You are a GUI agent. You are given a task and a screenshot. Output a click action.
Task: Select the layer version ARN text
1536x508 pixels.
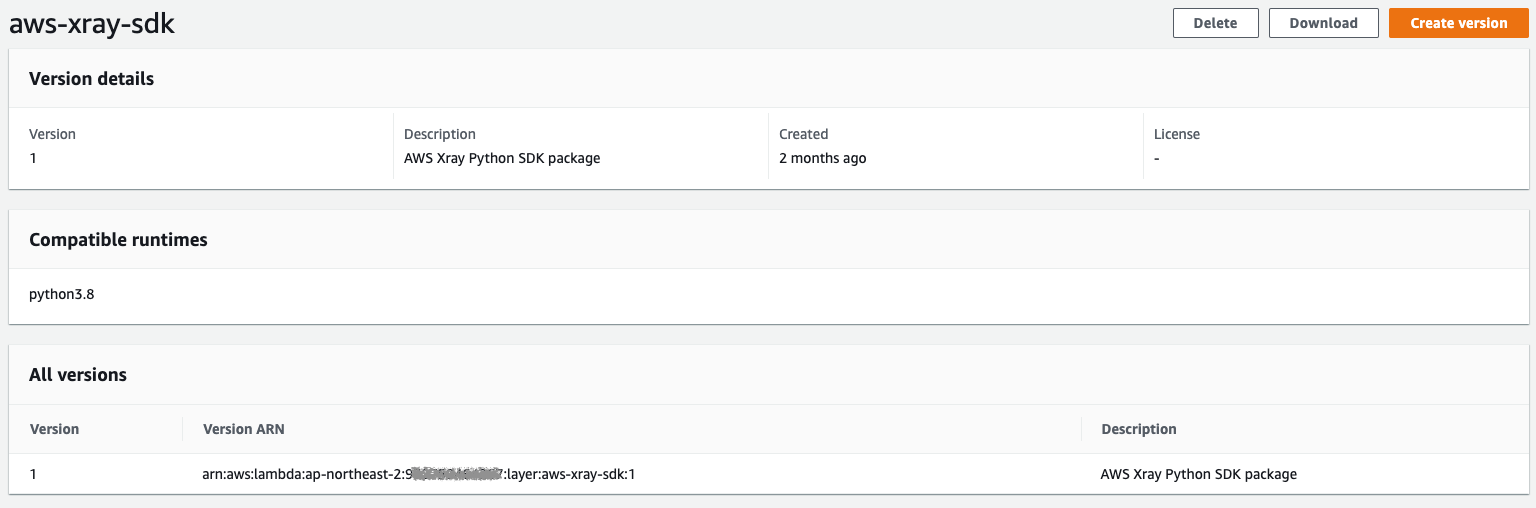pyautogui.click(x=419, y=474)
